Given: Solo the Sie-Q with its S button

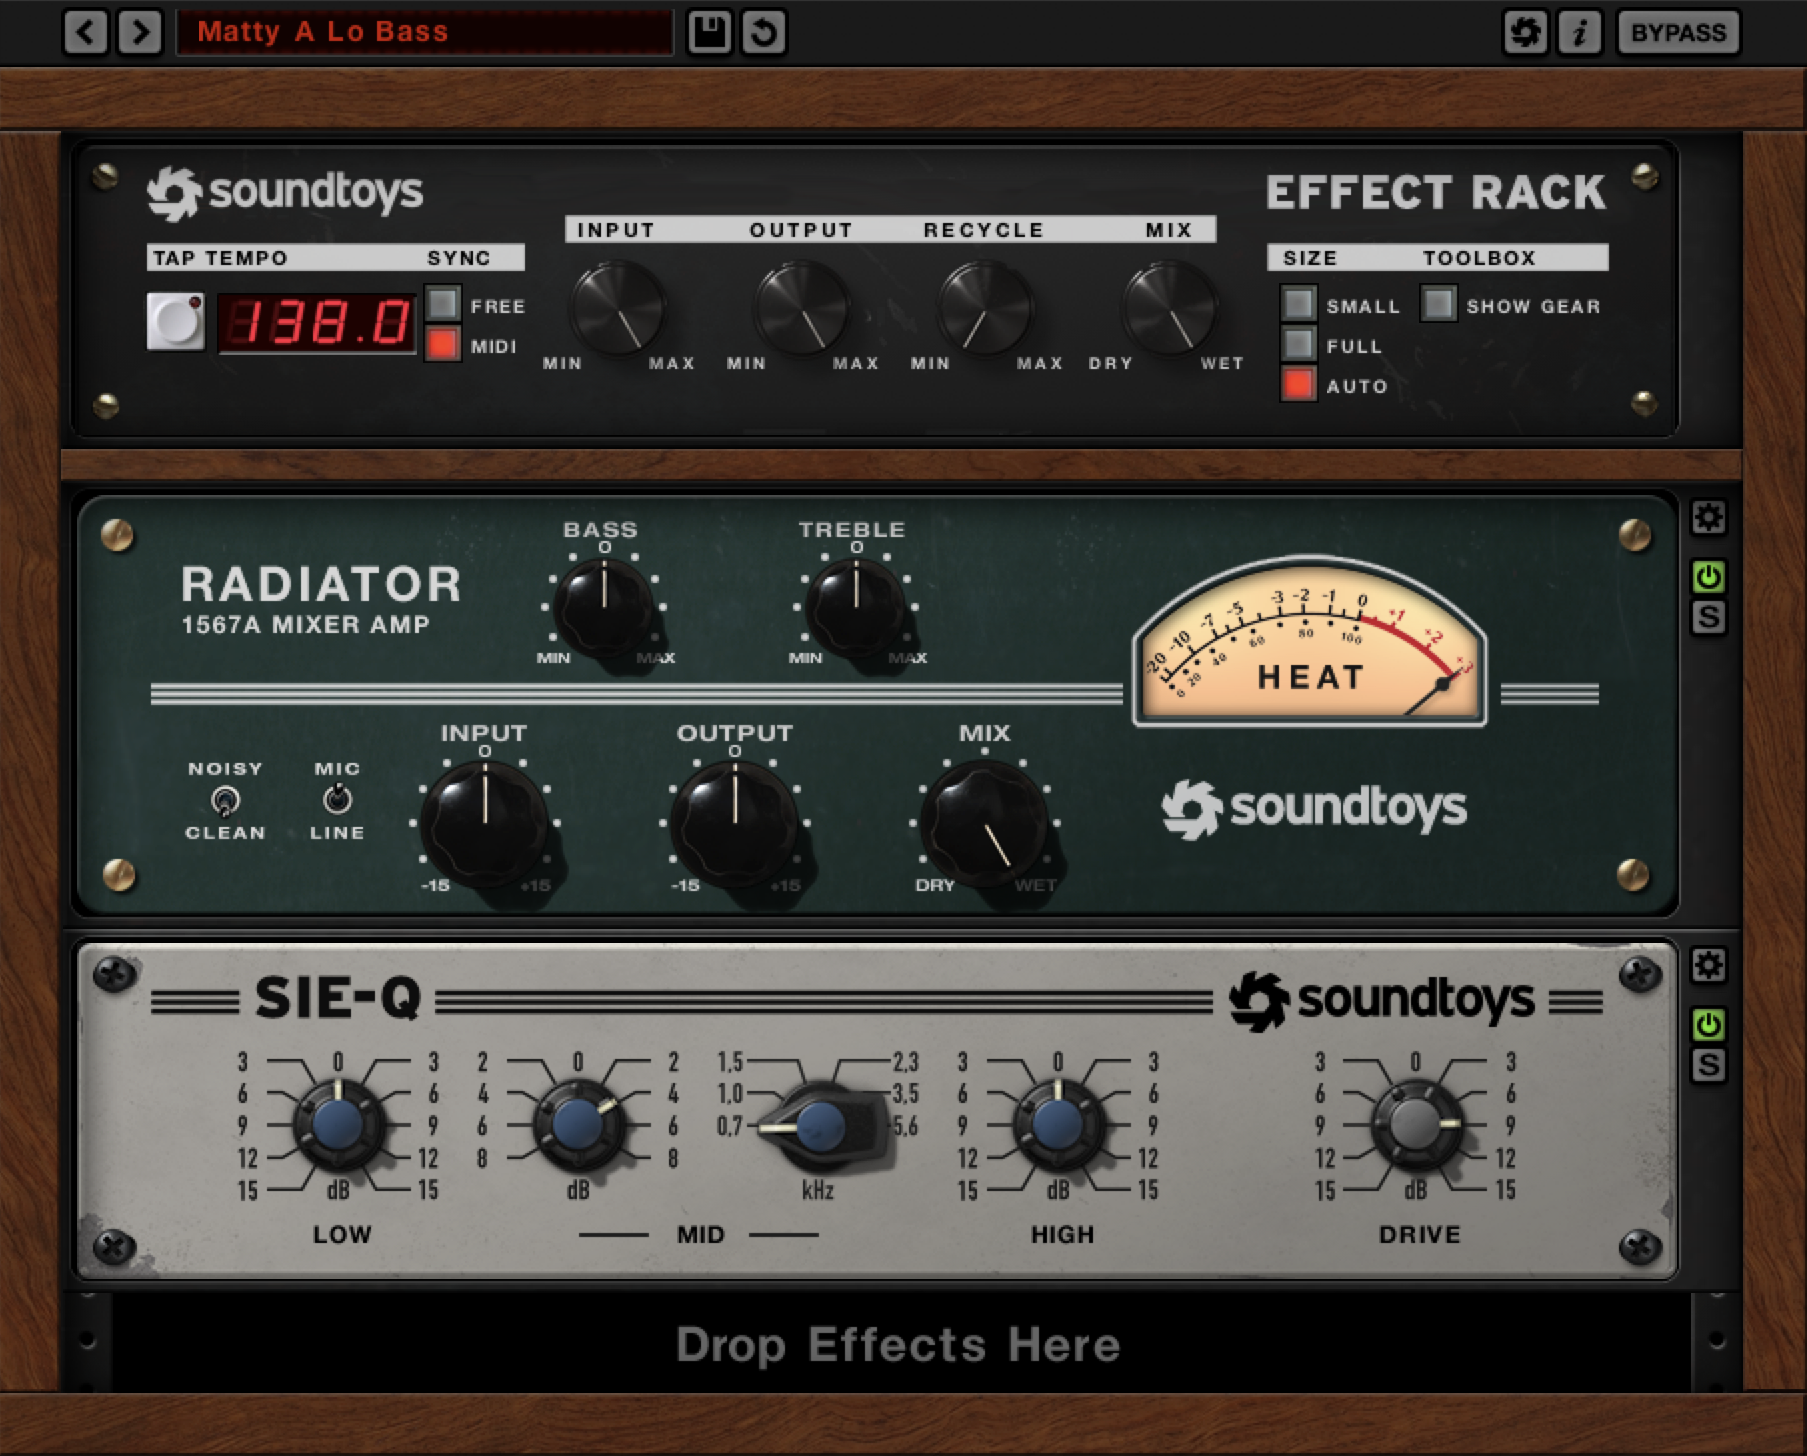Looking at the screenshot, I should (x=1708, y=1065).
